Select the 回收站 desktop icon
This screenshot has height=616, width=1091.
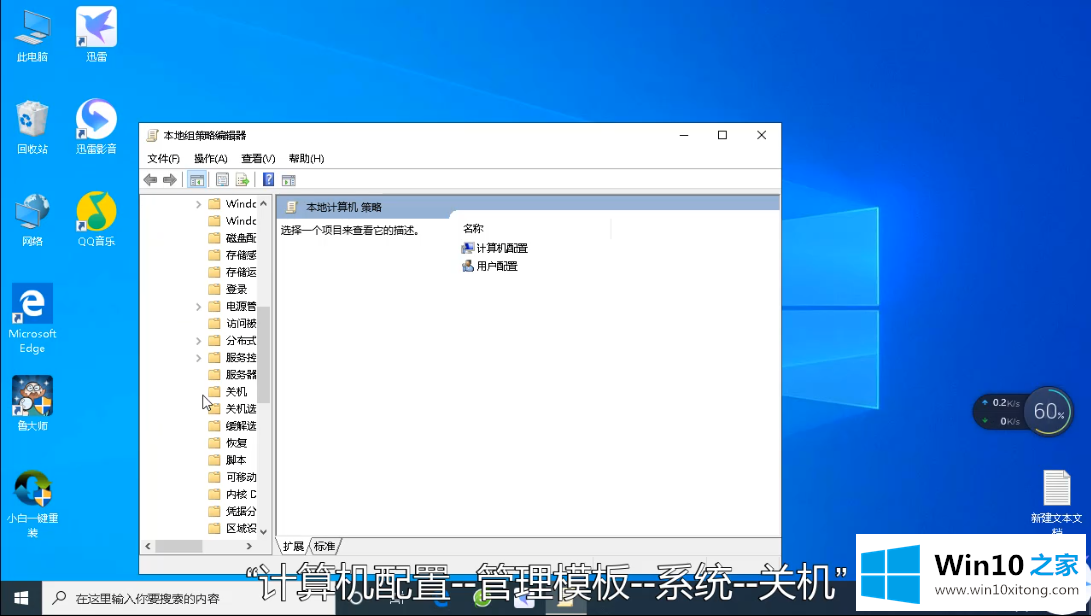32,127
